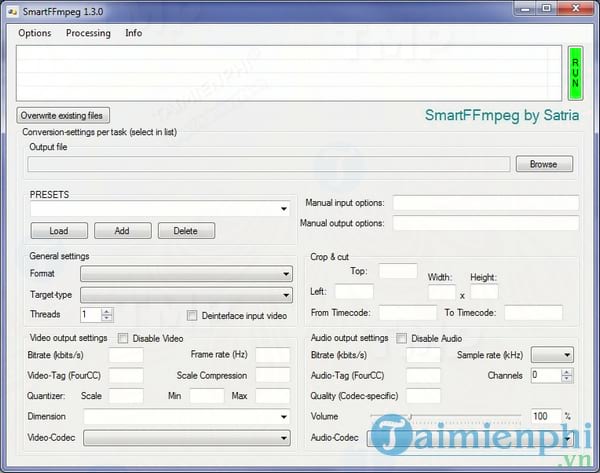The width and height of the screenshot is (600, 473).
Task: Click the video Bitrate (kbits/s) field
Action: pyautogui.click(x=126, y=355)
